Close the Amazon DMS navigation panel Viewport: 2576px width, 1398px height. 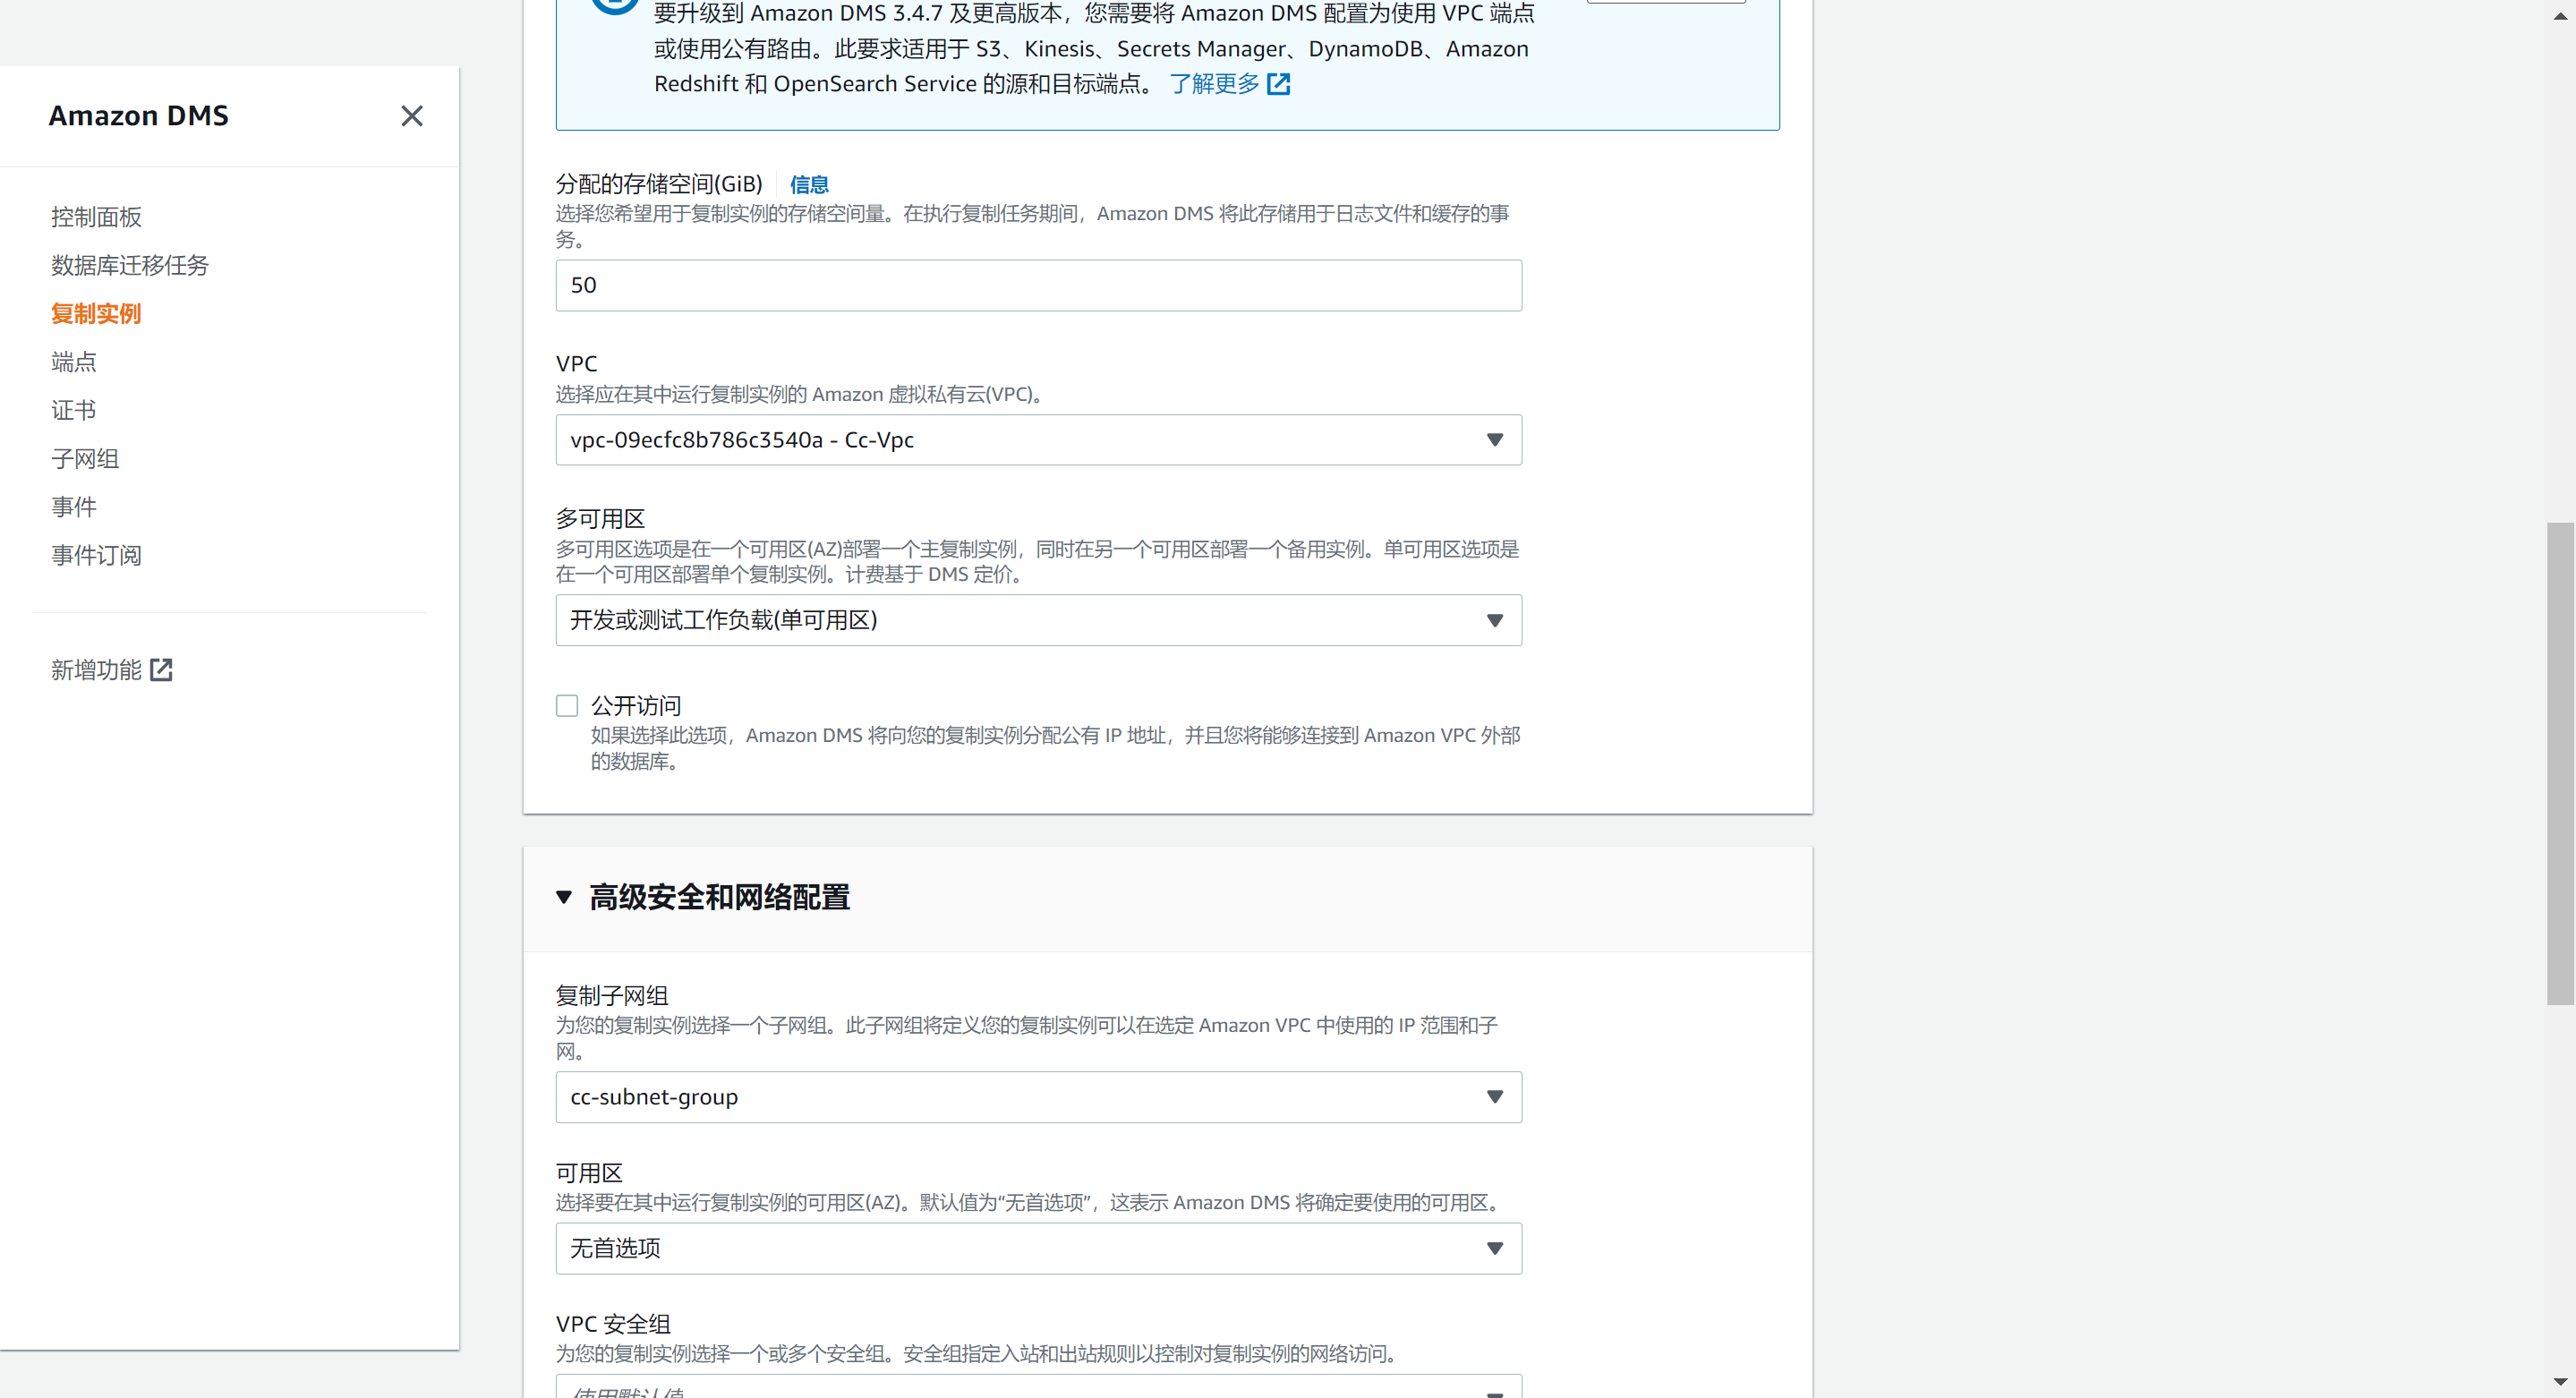(411, 116)
